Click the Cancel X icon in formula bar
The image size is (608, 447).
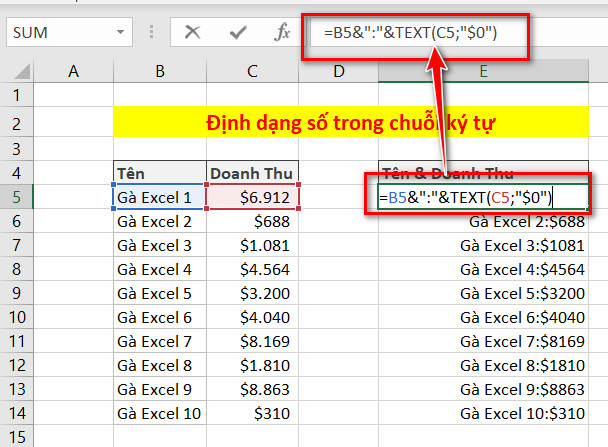(x=190, y=32)
